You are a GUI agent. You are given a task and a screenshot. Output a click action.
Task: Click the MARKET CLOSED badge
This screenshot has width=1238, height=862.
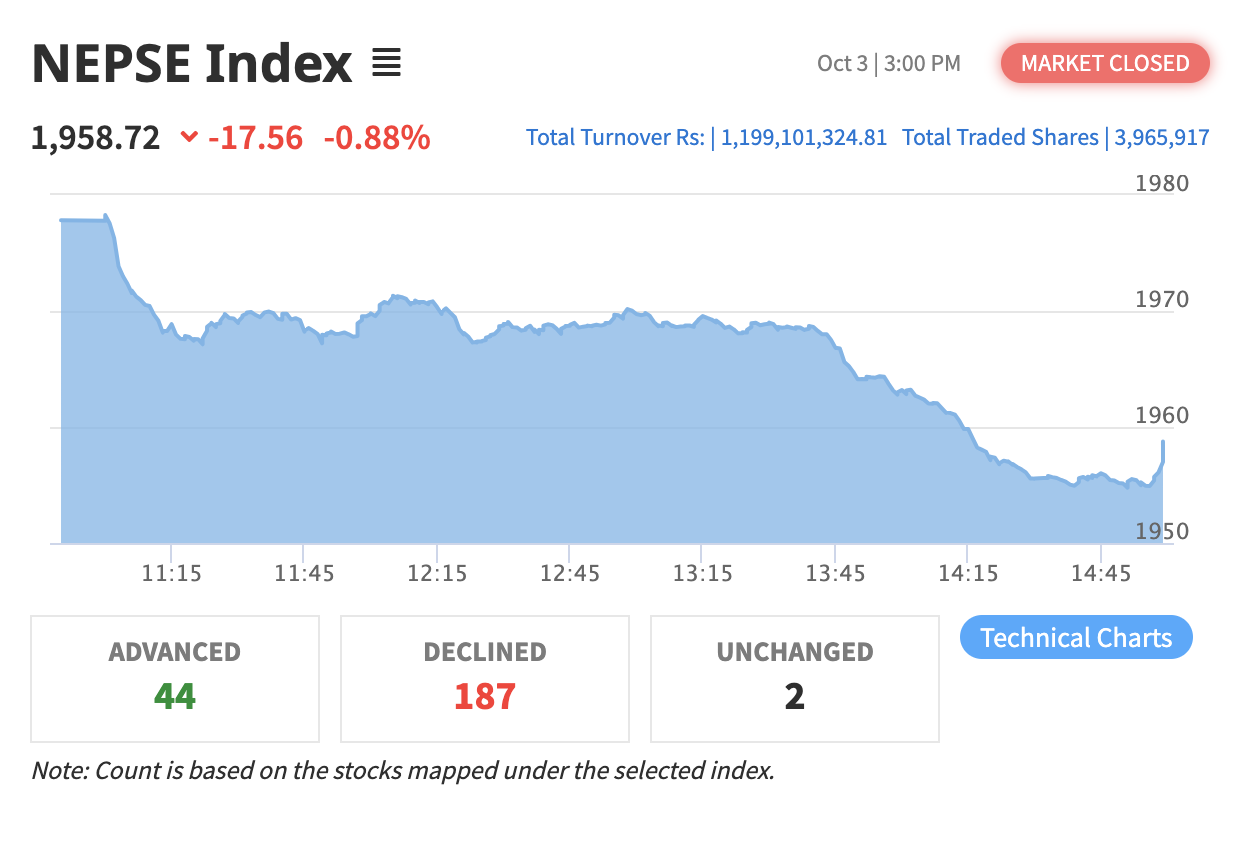(x=1105, y=63)
